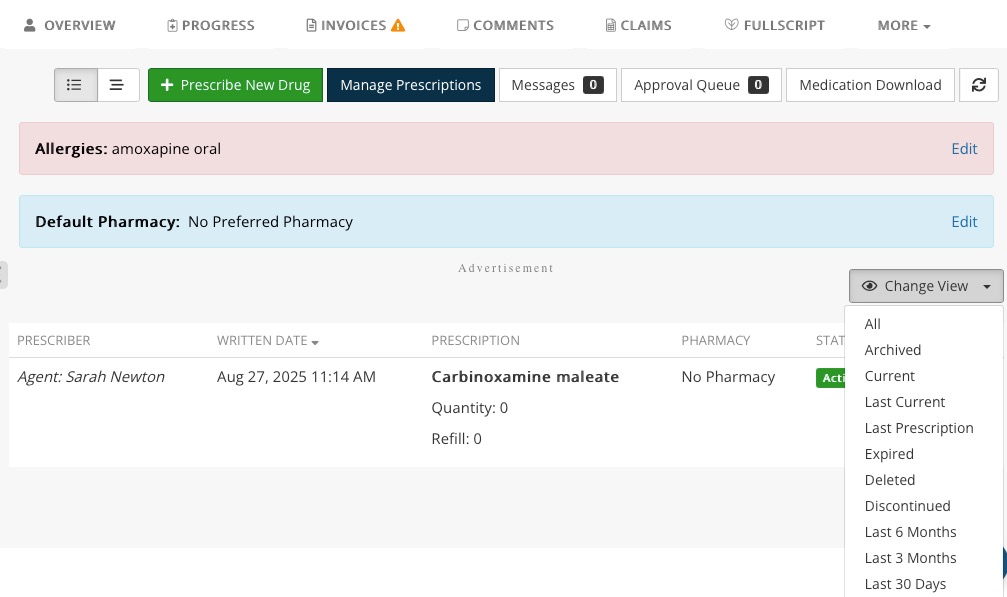Open the Claims tab
Image resolution: width=1007 pixels, height=597 pixels.
pos(639,26)
